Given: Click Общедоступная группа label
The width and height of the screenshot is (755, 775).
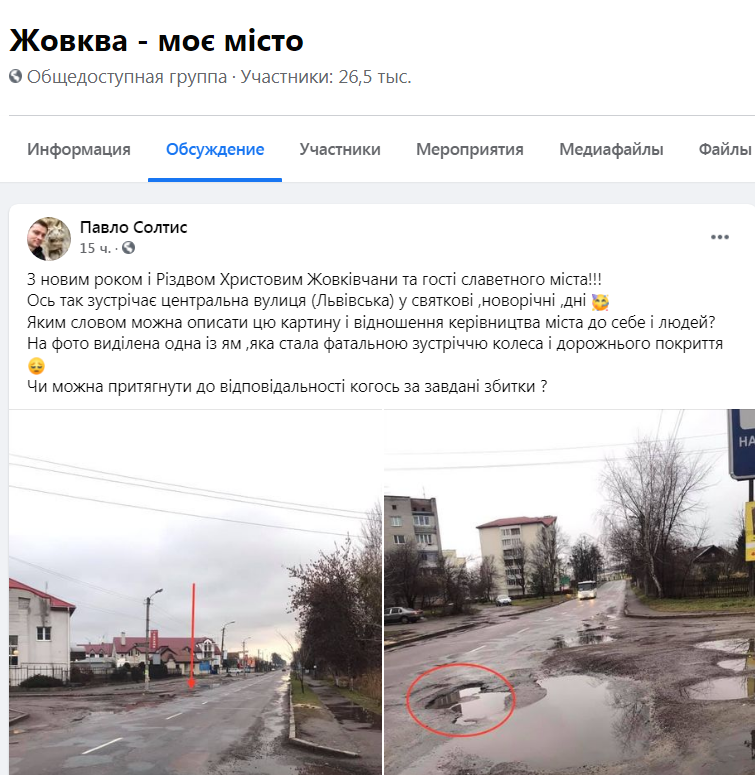Looking at the screenshot, I should [x=127, y=77].
